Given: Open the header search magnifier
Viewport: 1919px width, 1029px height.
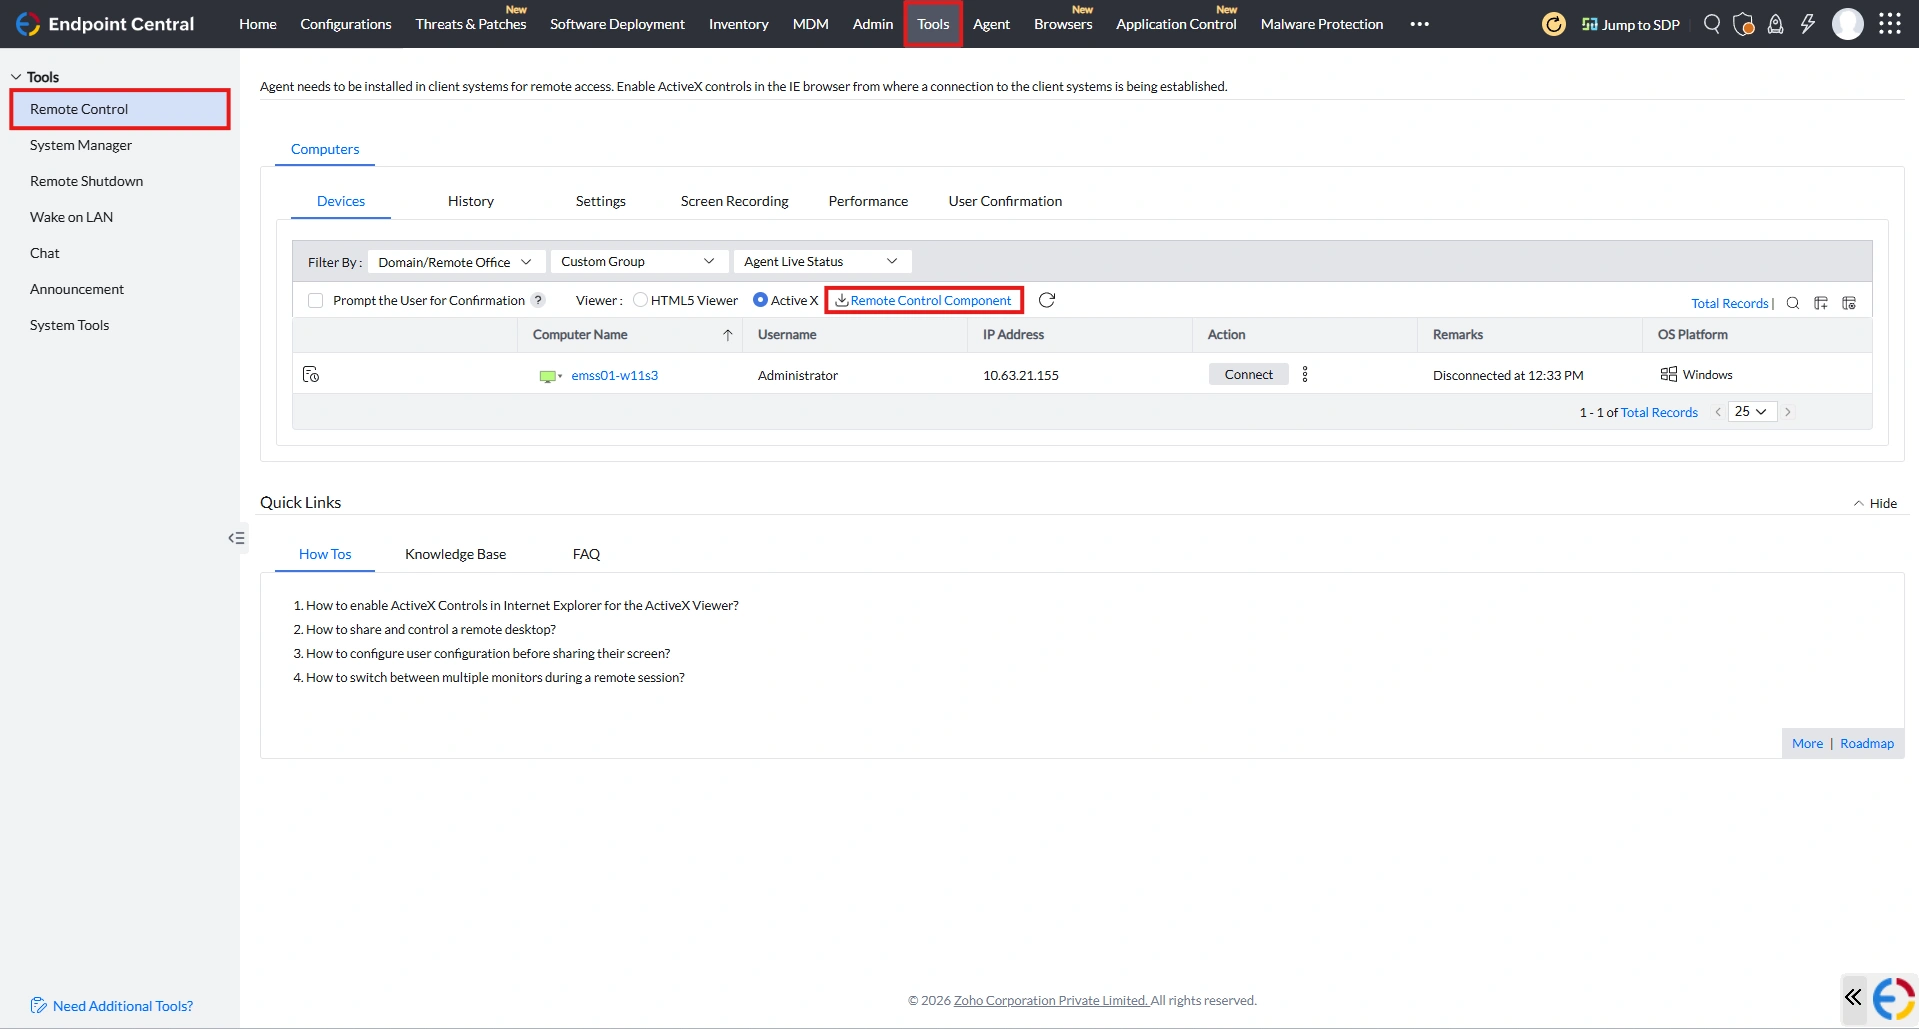Looking at the screenshot, I should (1712, 24).
